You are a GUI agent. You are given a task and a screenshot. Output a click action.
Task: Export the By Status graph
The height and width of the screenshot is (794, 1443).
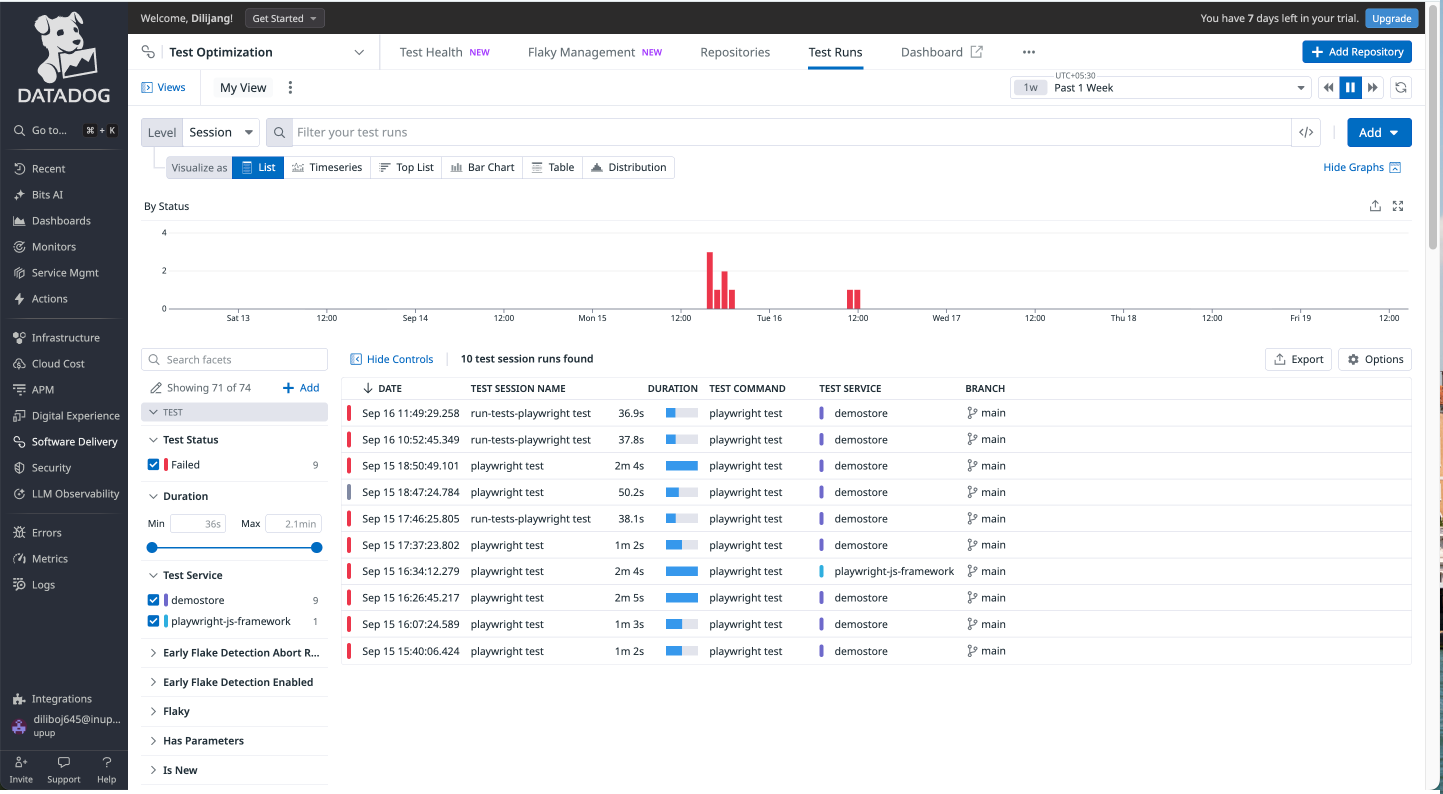click(1375, 205)
